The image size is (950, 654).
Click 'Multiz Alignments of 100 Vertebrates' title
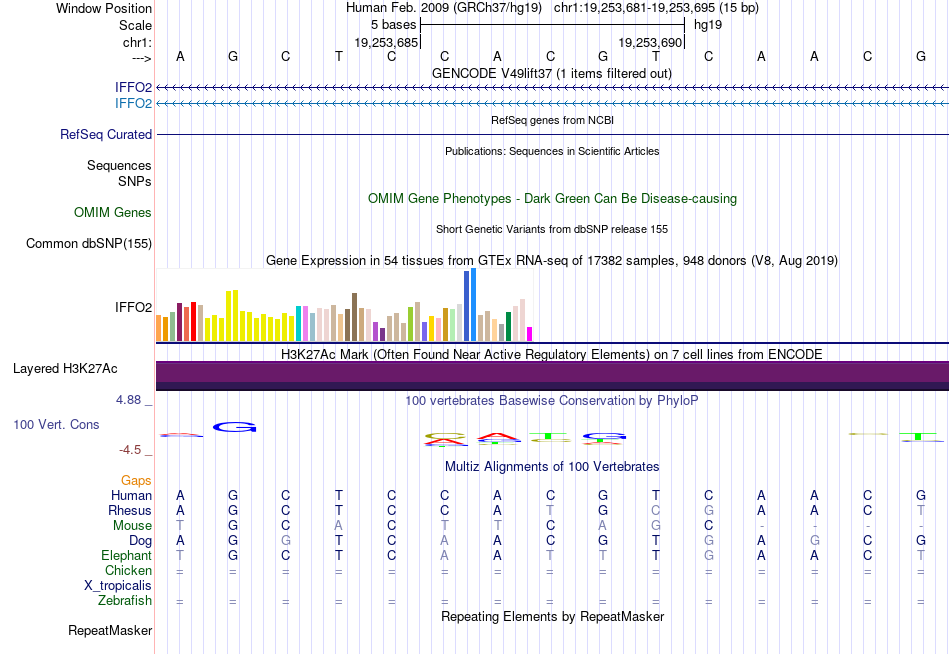click(552, 466)
